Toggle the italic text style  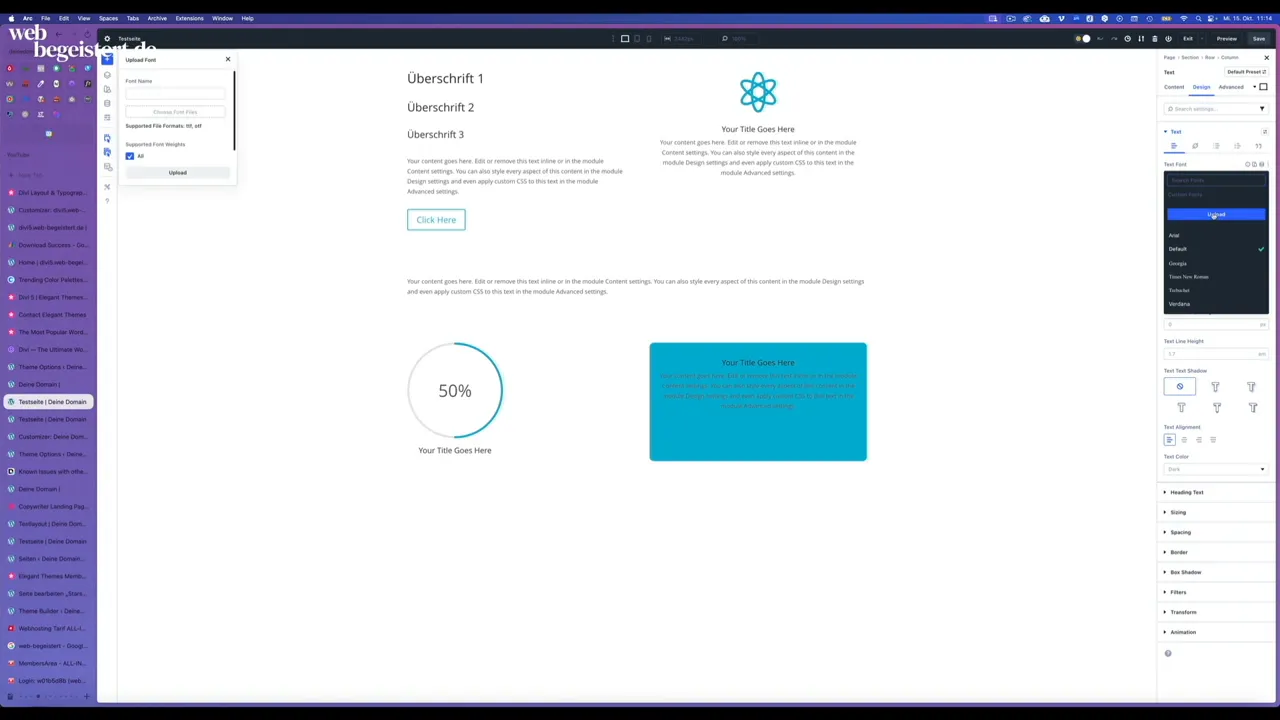1195,146
